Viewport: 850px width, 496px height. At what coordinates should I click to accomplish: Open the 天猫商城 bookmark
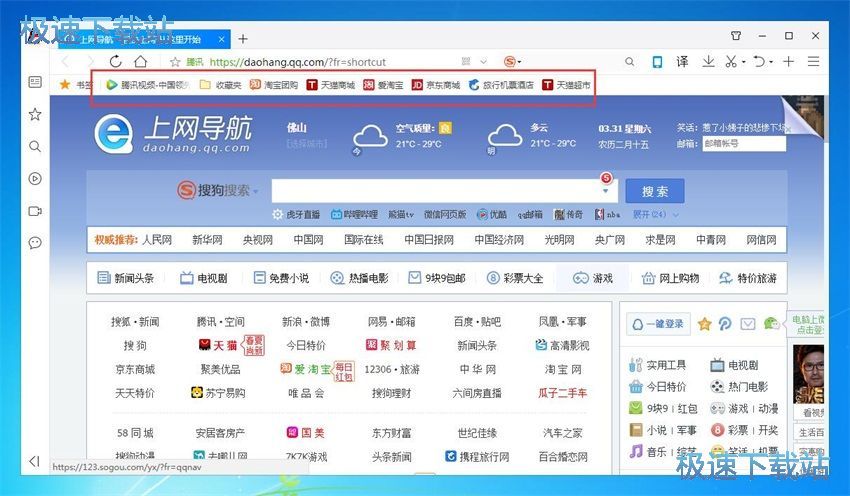(x=331, y=85)
